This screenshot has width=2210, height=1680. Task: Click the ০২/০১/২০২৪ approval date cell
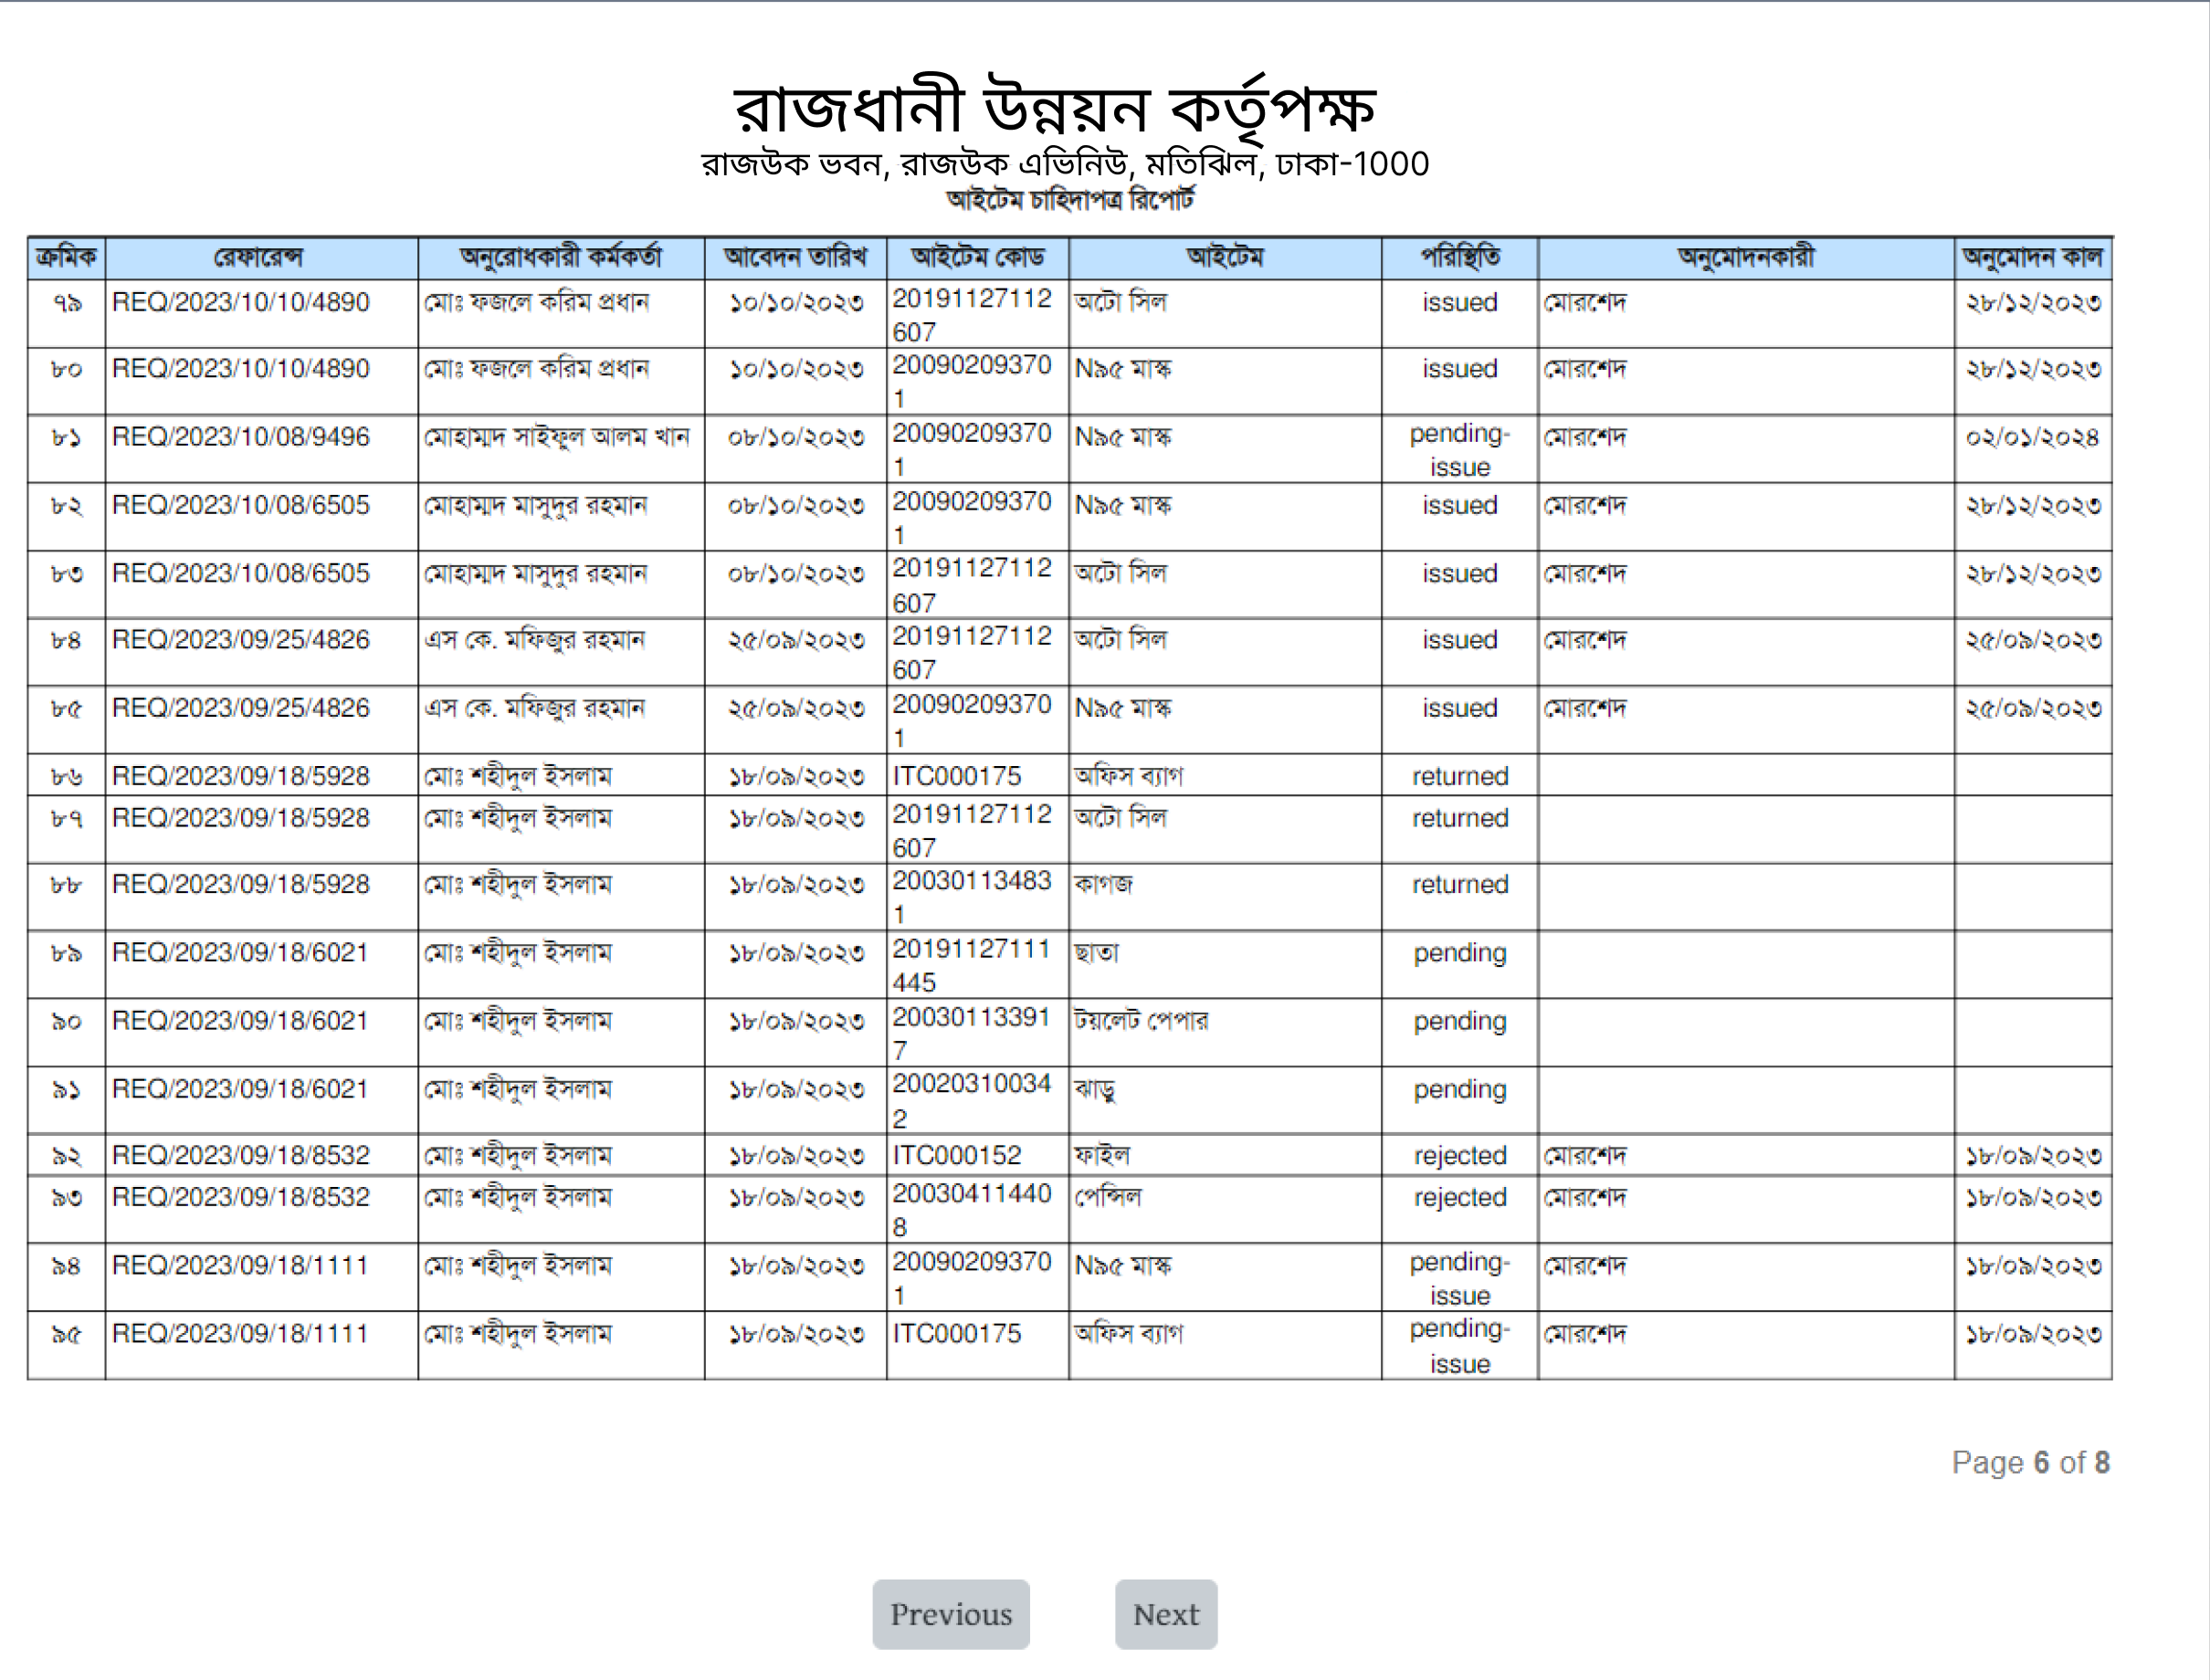(2033, 449)
